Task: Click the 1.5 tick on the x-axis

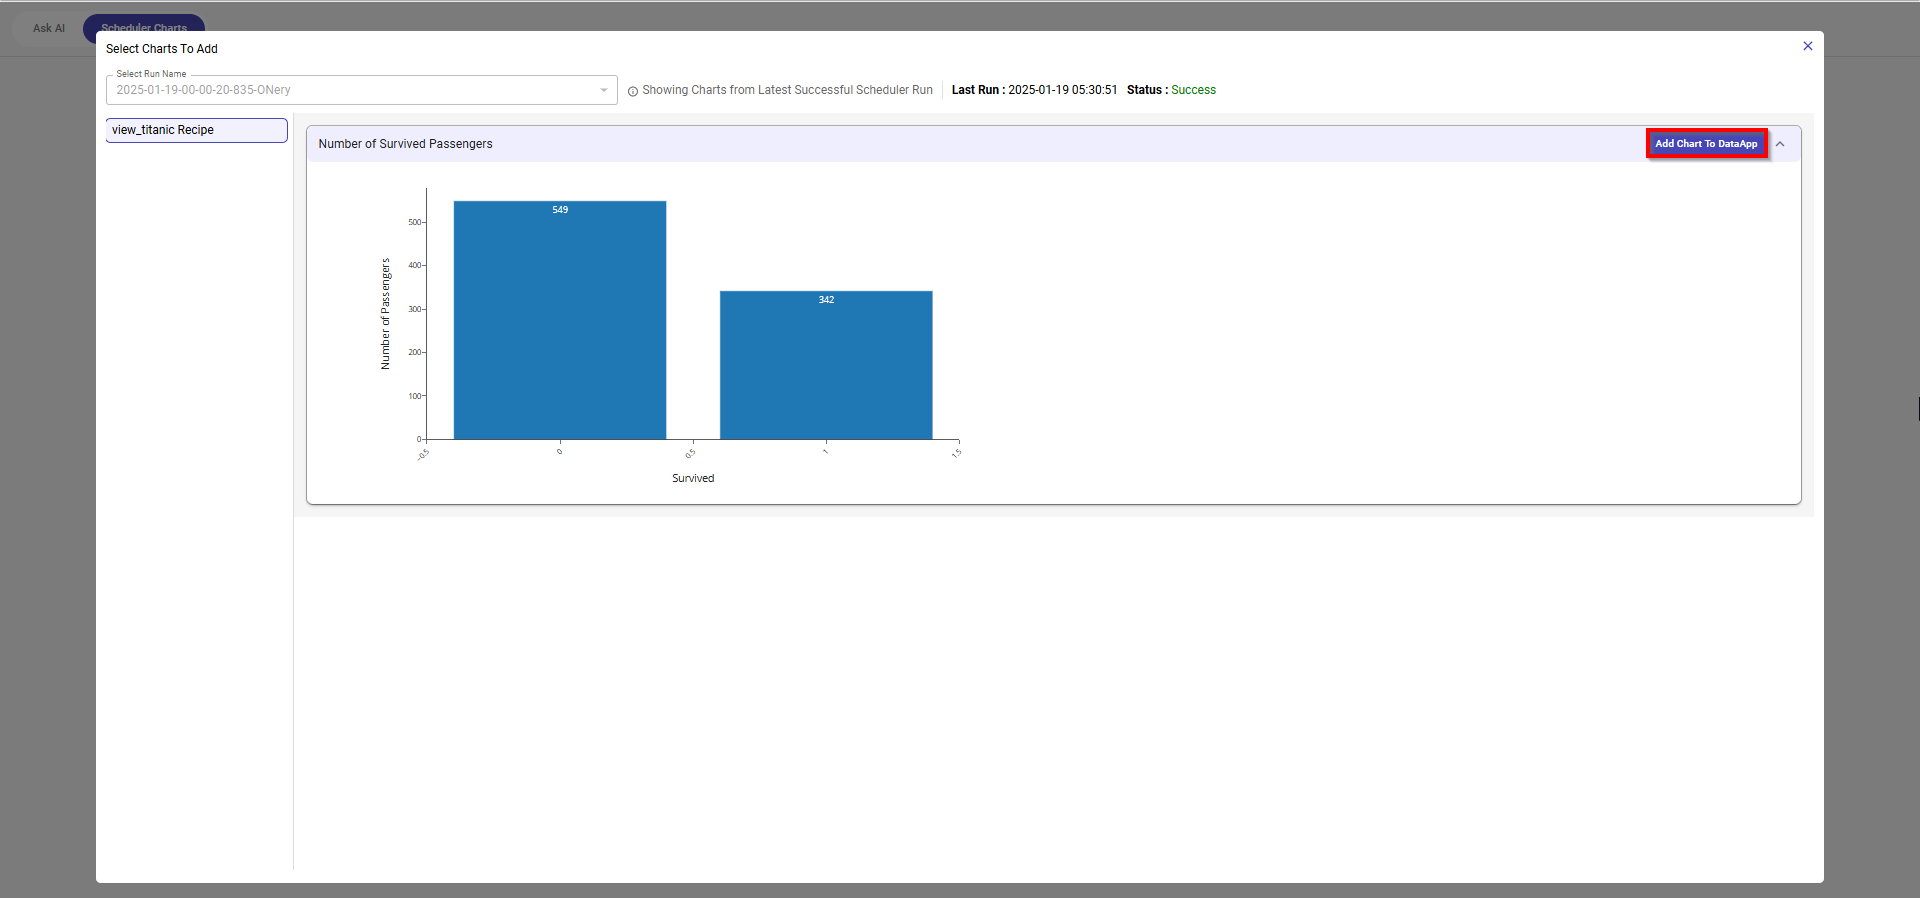Action: 957,453
